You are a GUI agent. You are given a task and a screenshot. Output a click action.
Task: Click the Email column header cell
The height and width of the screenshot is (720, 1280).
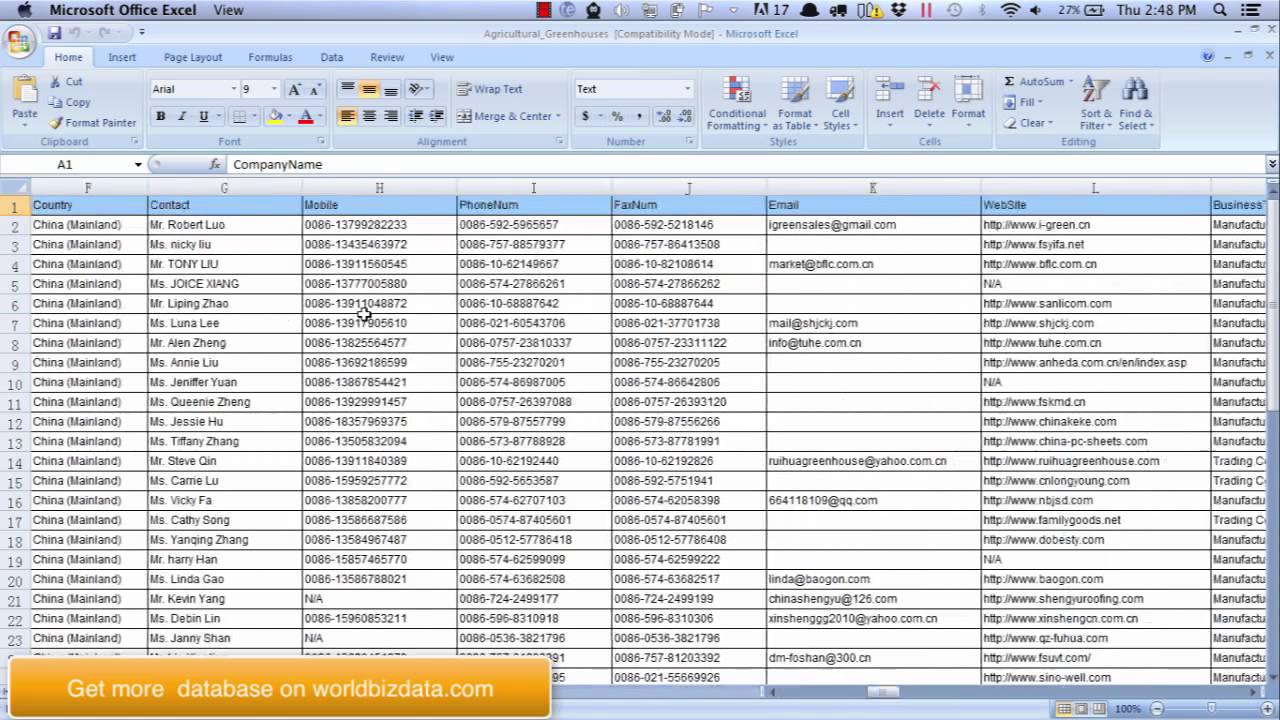pos(873,205)
